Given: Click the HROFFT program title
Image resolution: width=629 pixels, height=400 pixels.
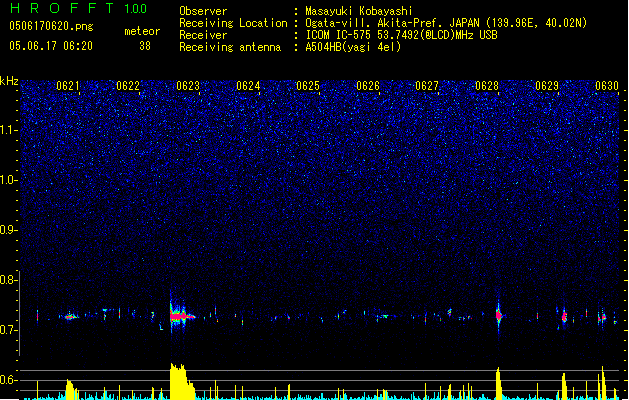Looking at the screenshot, I should [62, 8].
